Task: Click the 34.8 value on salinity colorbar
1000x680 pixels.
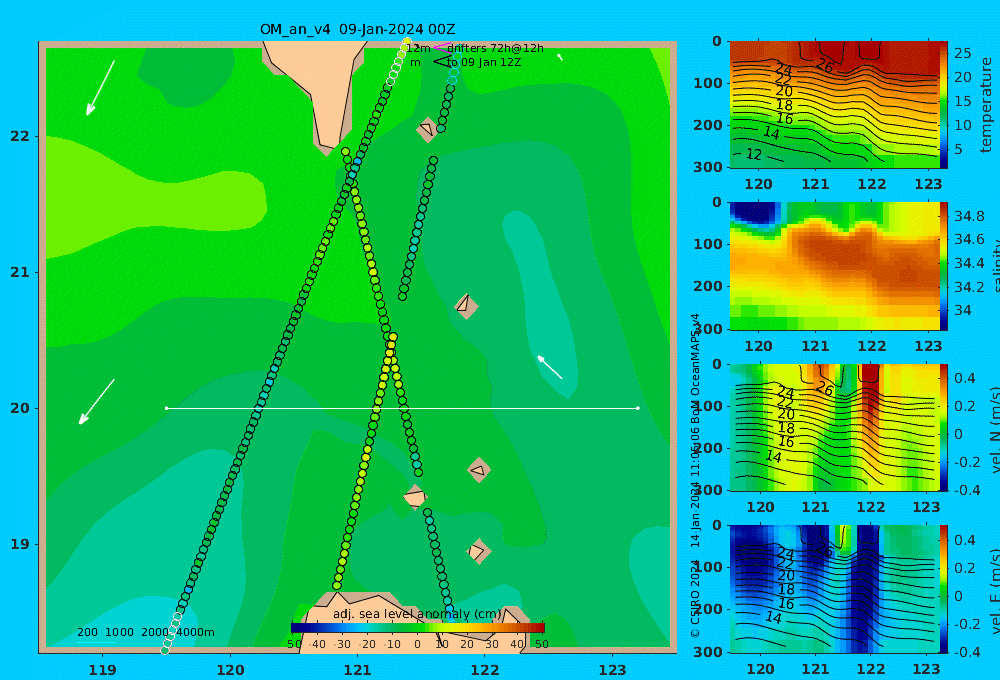Action: [x=969, y=216]
